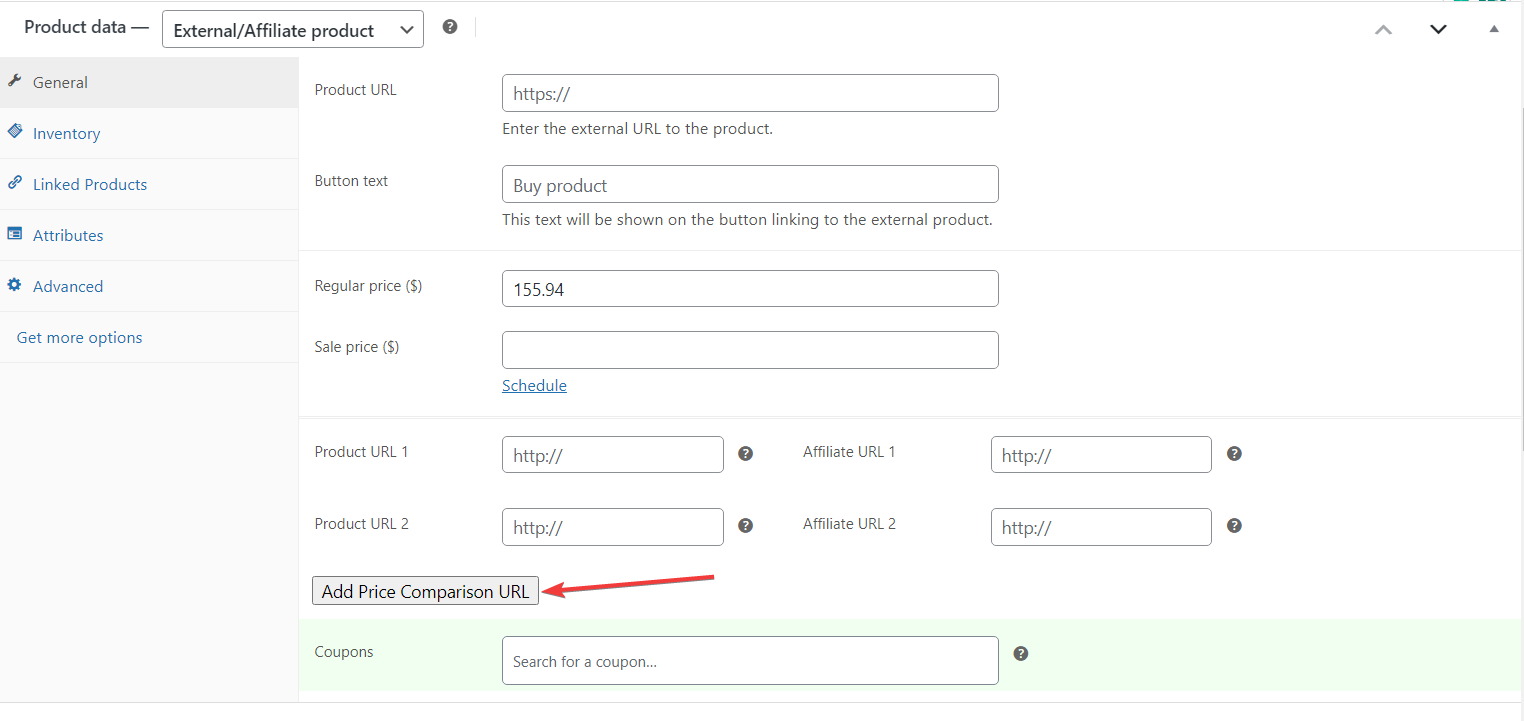Open the Advanced tab
1524x721 pixels.
click(149, 286)
